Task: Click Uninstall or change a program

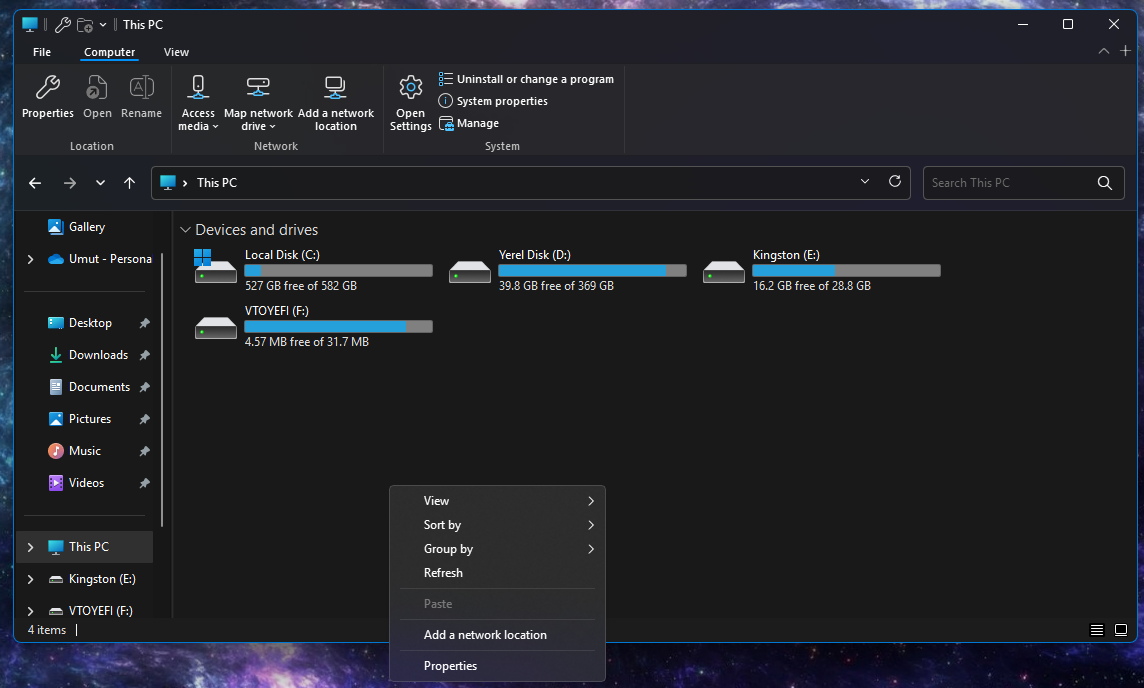Action: pos(526,79)
